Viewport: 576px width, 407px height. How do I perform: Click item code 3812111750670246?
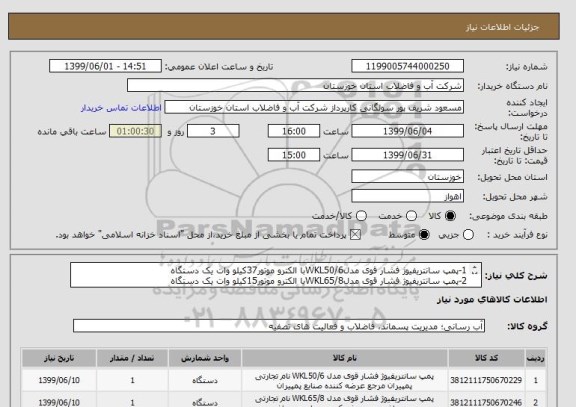coord(486,403)
